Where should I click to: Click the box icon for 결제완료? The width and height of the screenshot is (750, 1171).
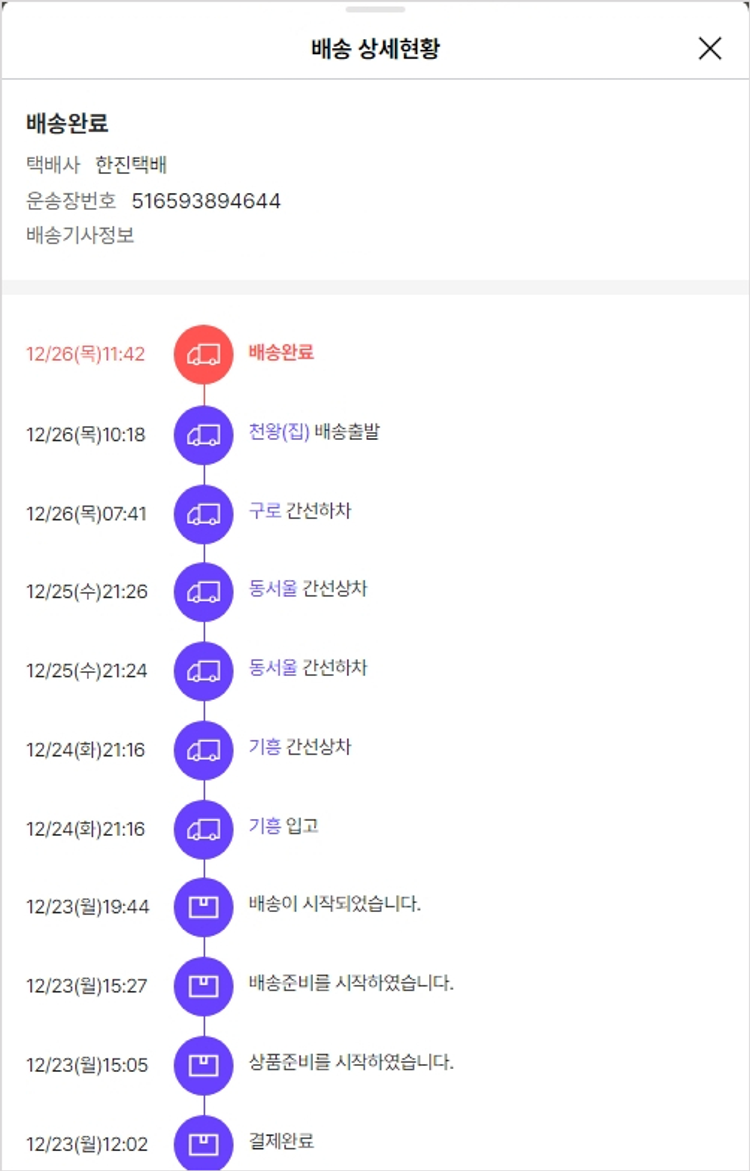[204, 1143]
